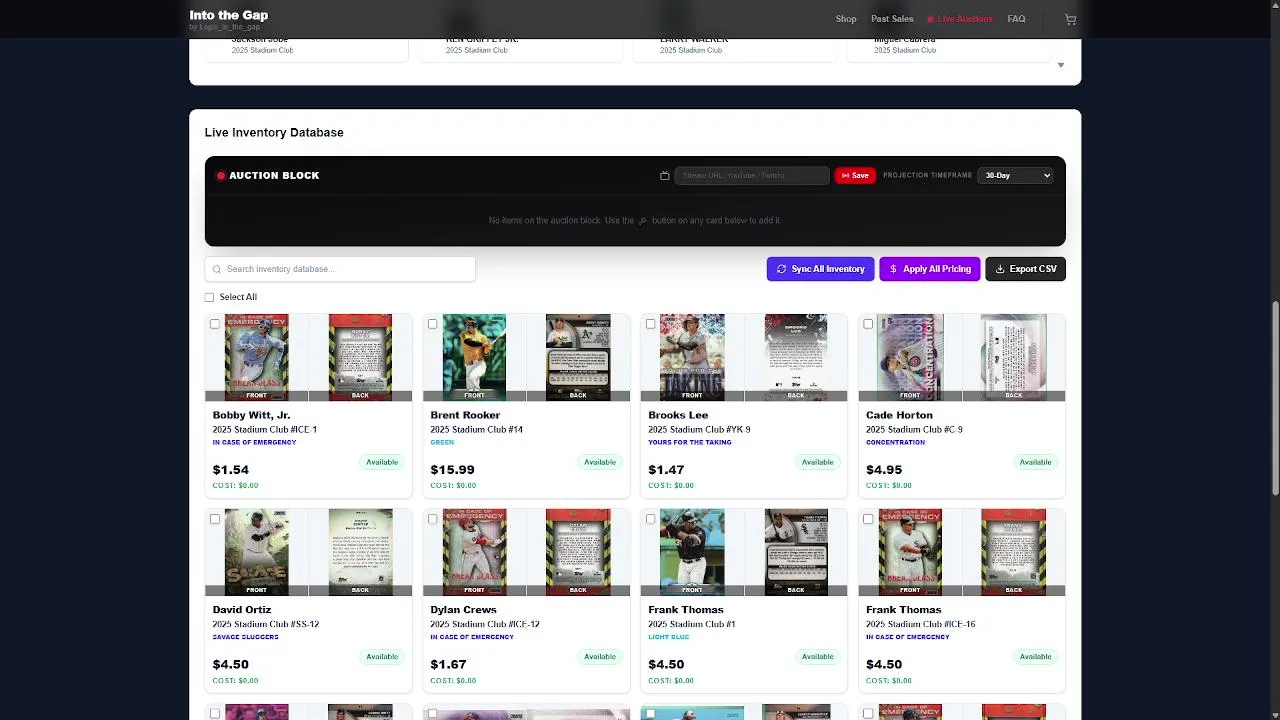Open Brooks Lee back card image
Screen dimensions: 1280x720
796,357
